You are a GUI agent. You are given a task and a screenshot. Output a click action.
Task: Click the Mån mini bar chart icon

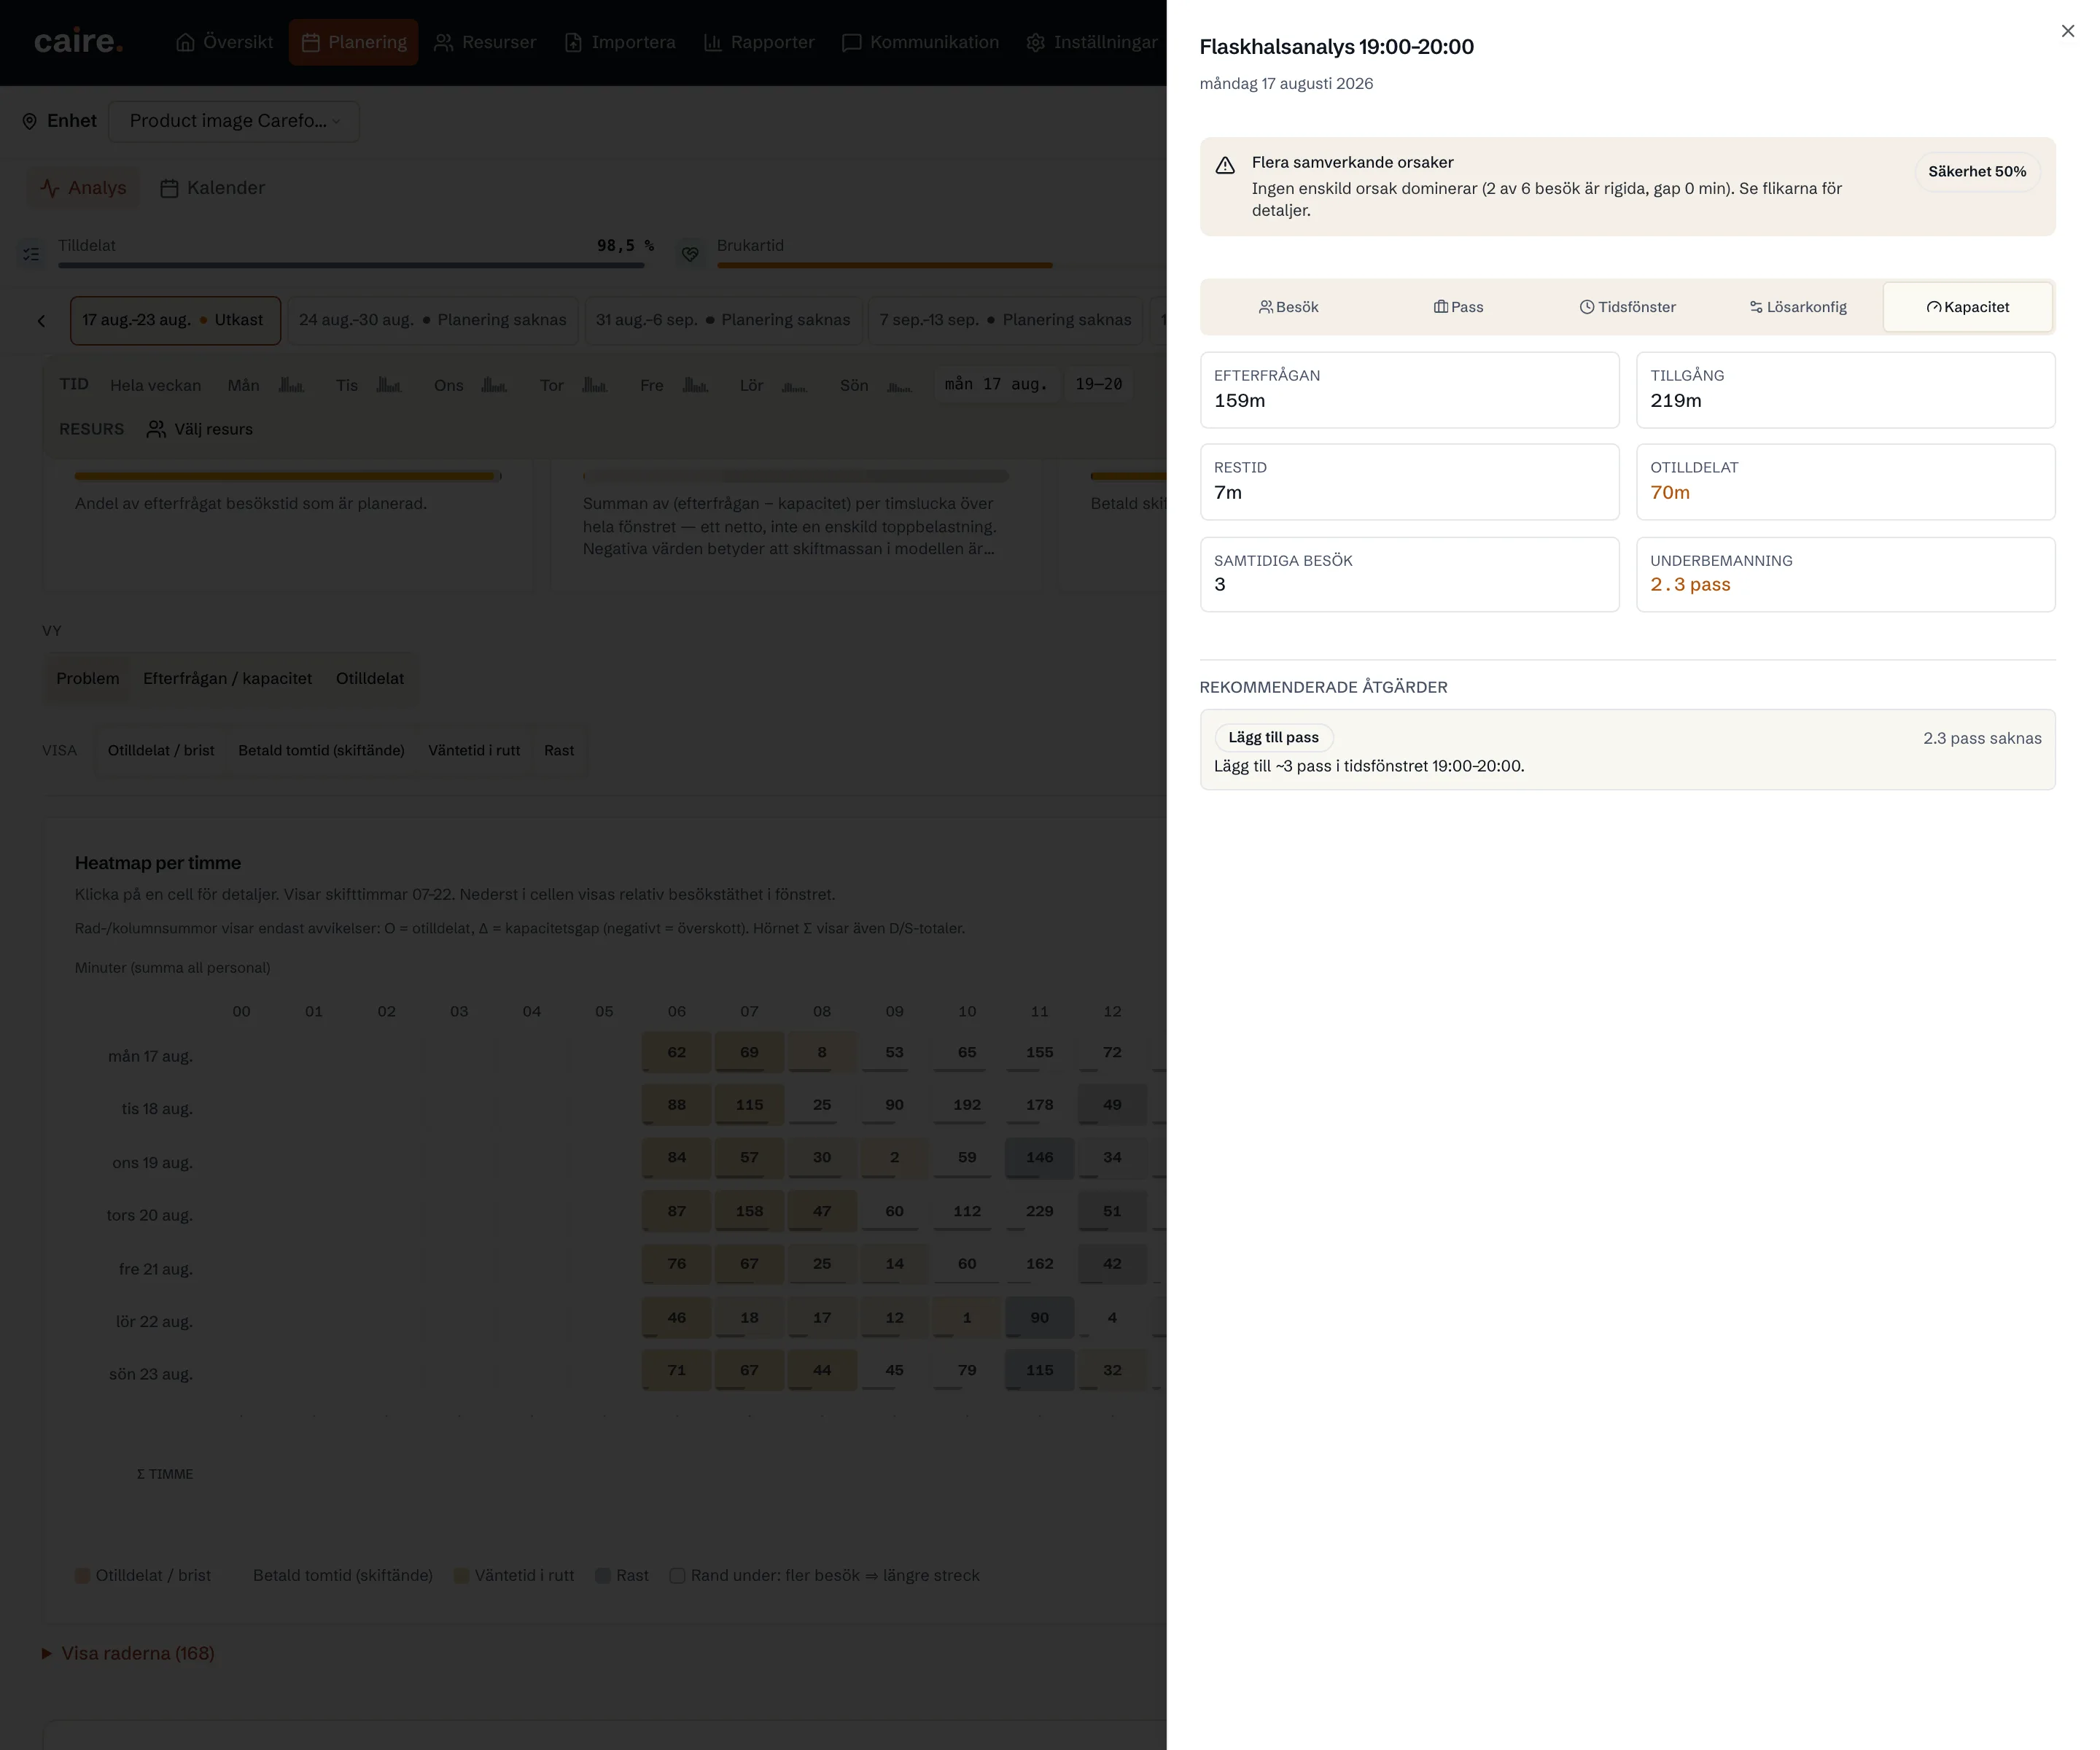291,384
